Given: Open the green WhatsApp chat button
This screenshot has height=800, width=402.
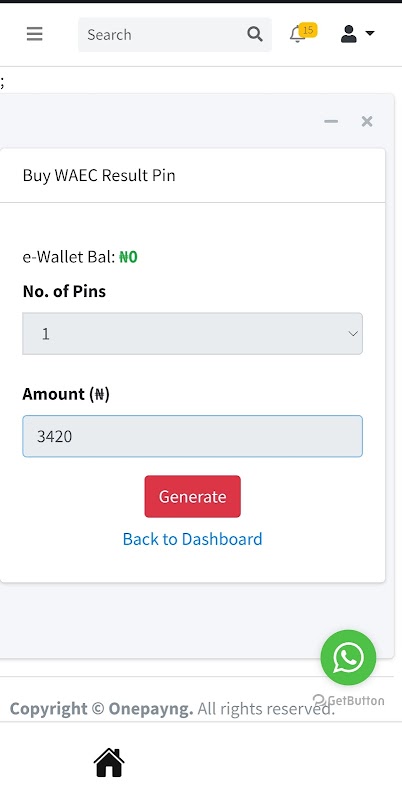Looking at the screenshot, I should [348, 657].
